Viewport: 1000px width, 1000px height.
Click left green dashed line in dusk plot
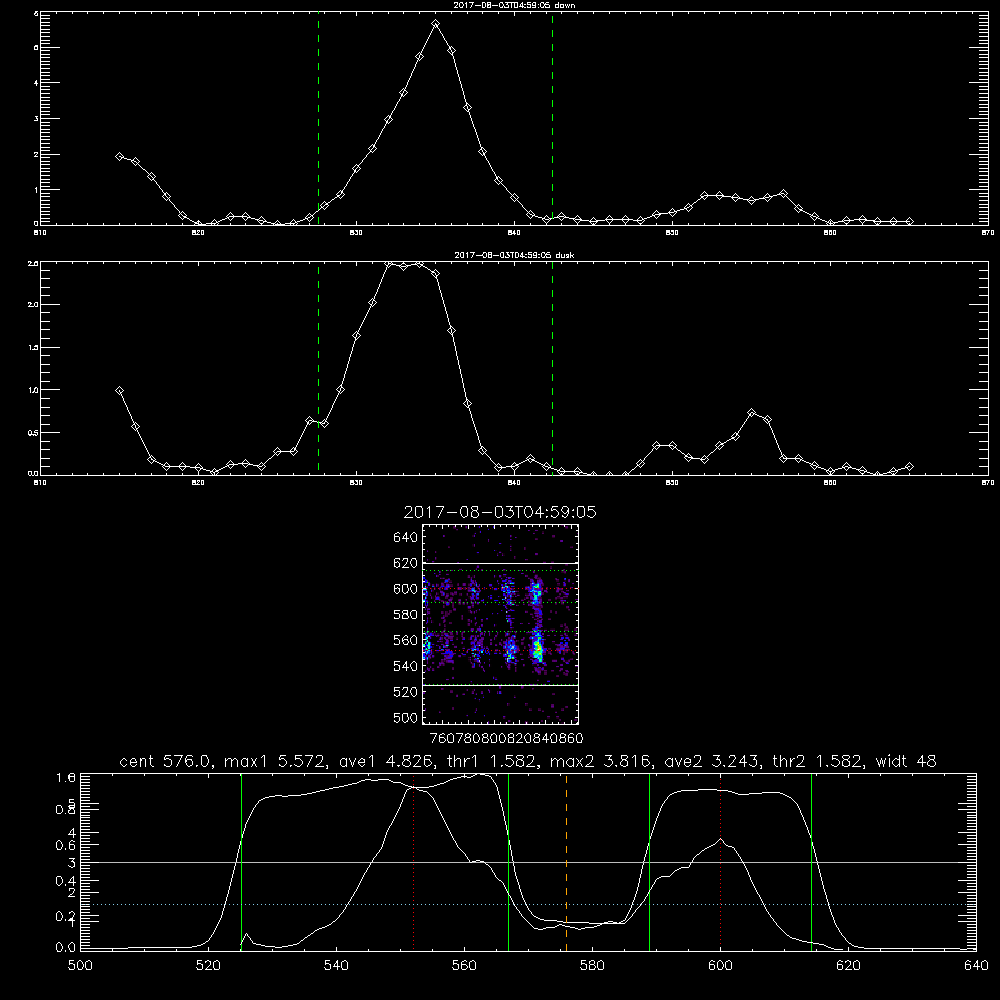[x=318, y=369]
